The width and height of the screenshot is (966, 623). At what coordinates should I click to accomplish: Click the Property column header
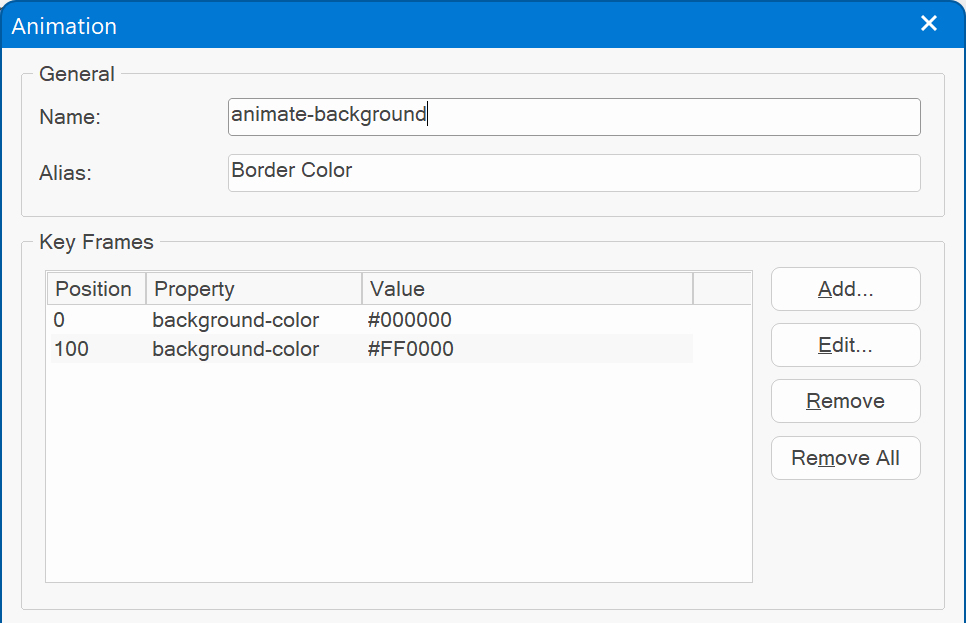pyautogui.click(x=253, y=289)
